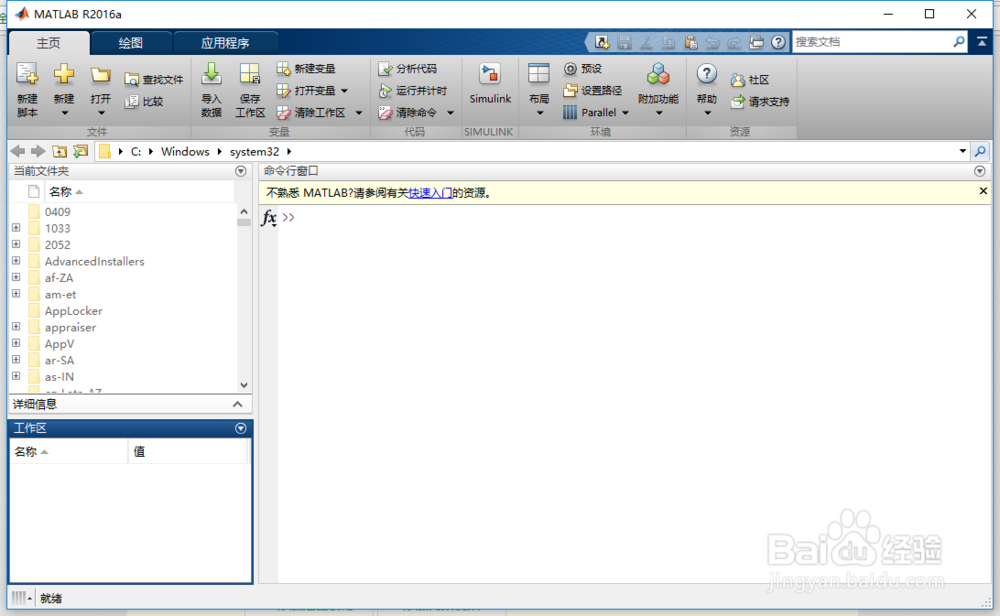Click Save Workspace (保存工作区) icon
The image size is (1000, 616).
(249, 75)
